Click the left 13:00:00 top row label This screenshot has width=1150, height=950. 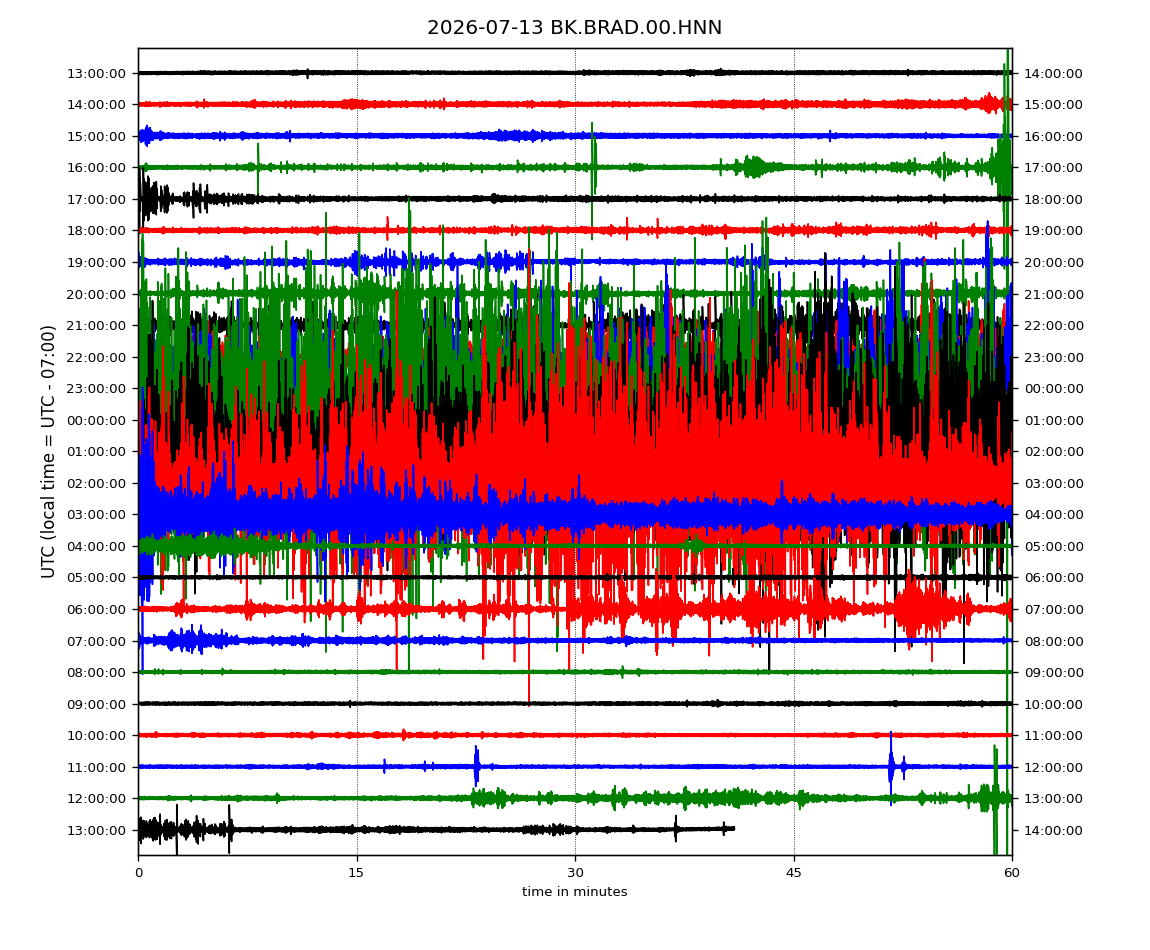coord(96,73)
